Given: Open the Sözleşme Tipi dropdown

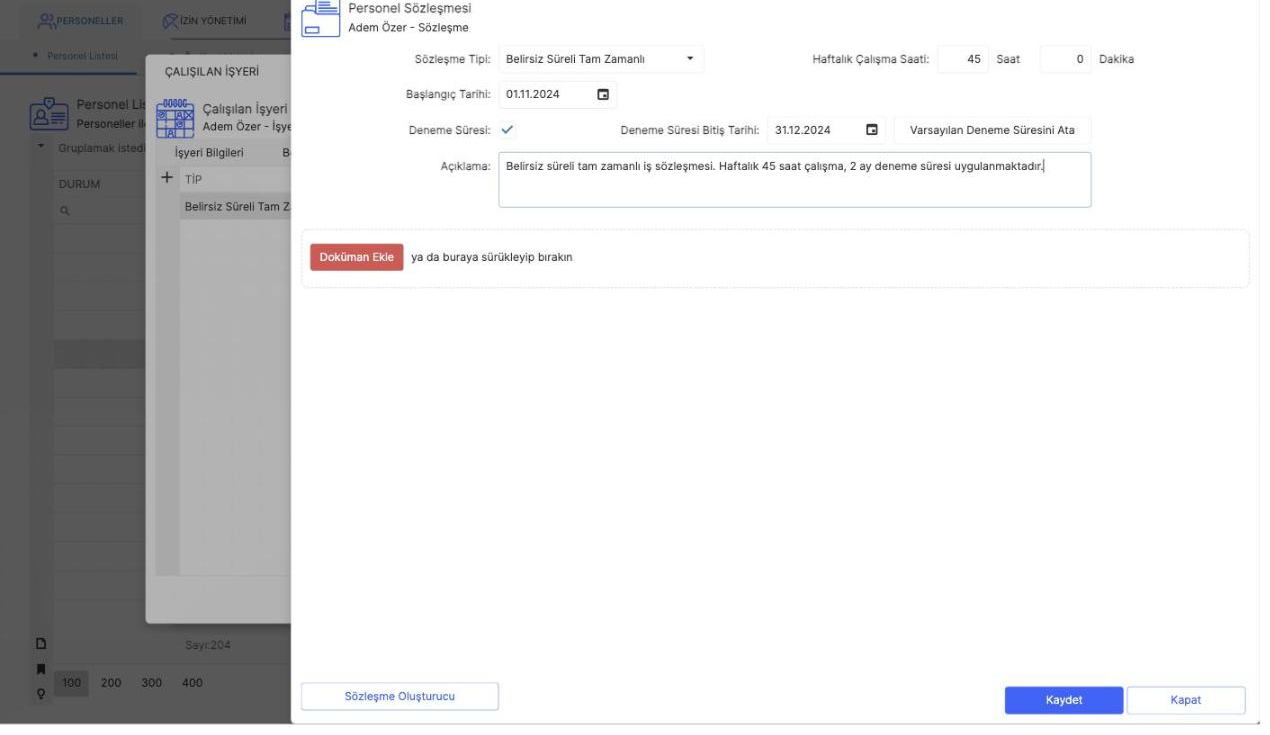Looking at the screenshot, I should 689,59.
